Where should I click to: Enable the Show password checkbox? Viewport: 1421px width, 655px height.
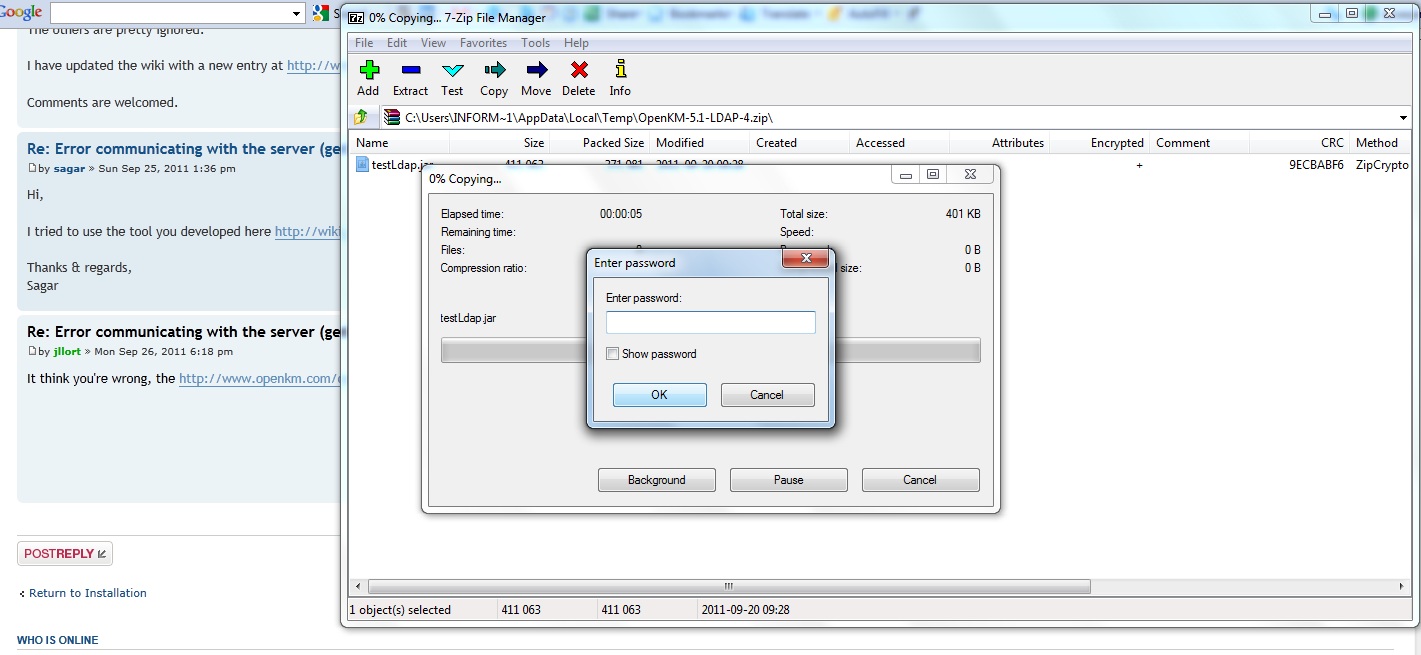(x=612, y=354)
